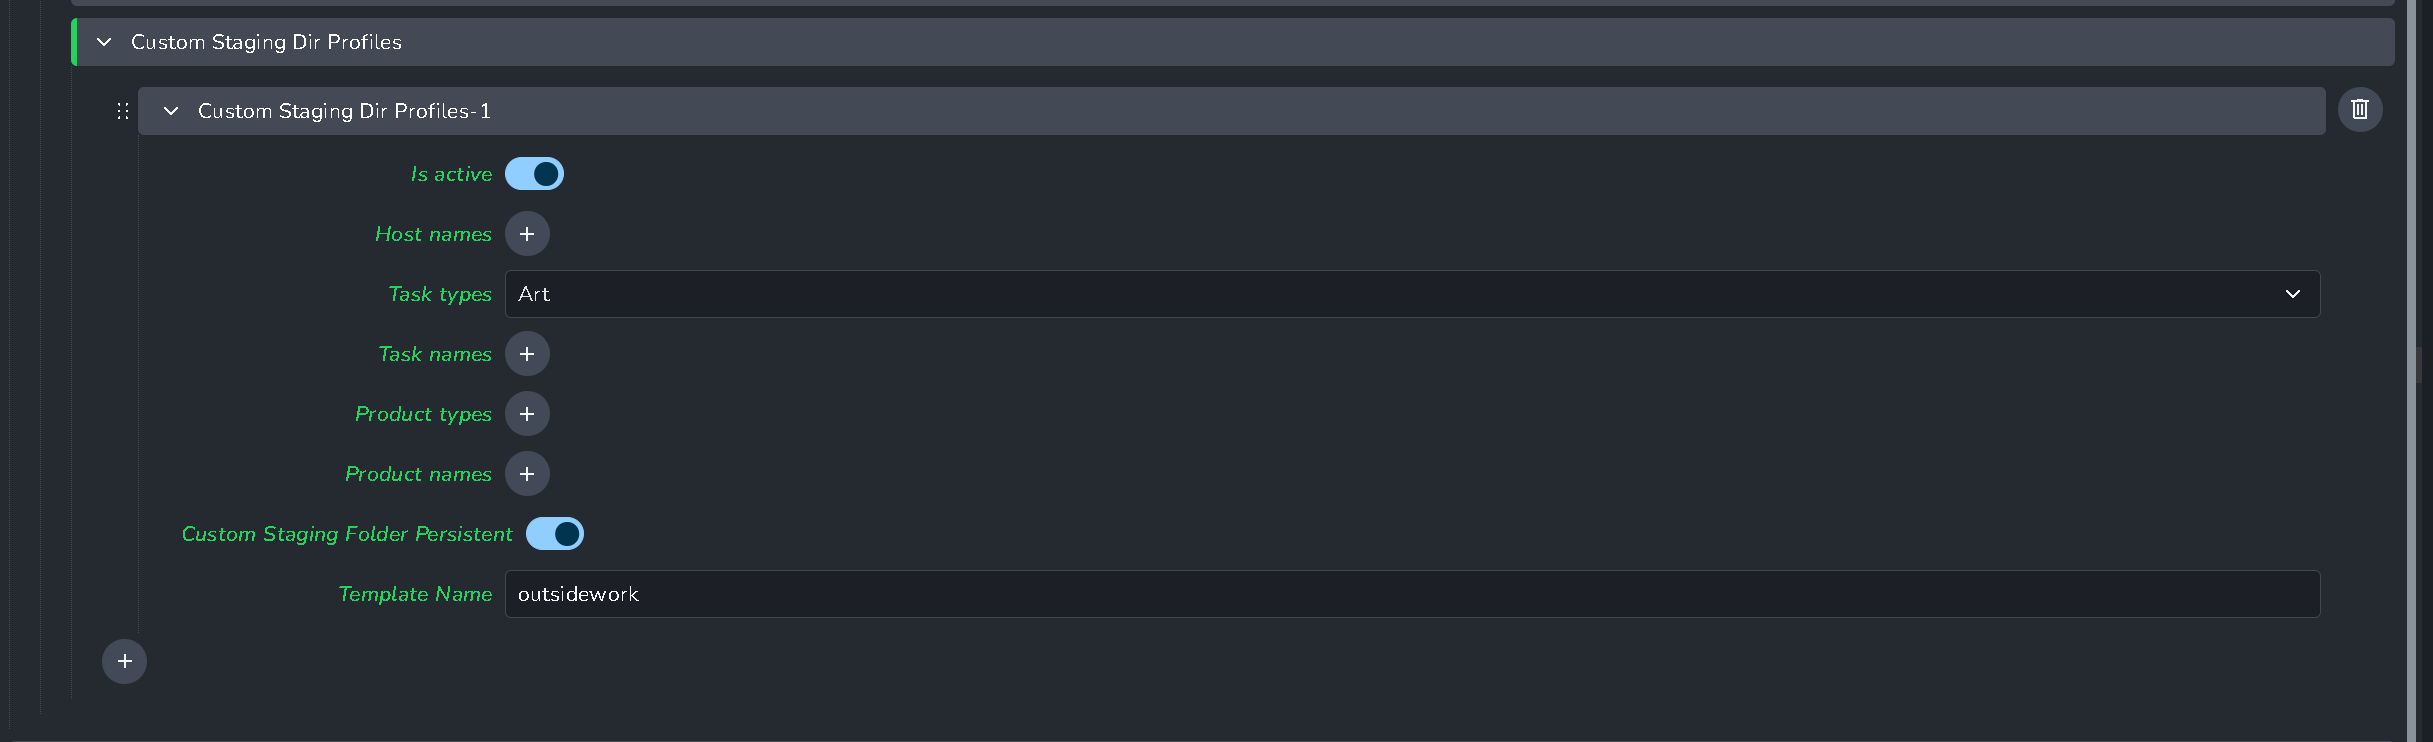Click the Product types label
2433x742 pixels.
point(423,414)
